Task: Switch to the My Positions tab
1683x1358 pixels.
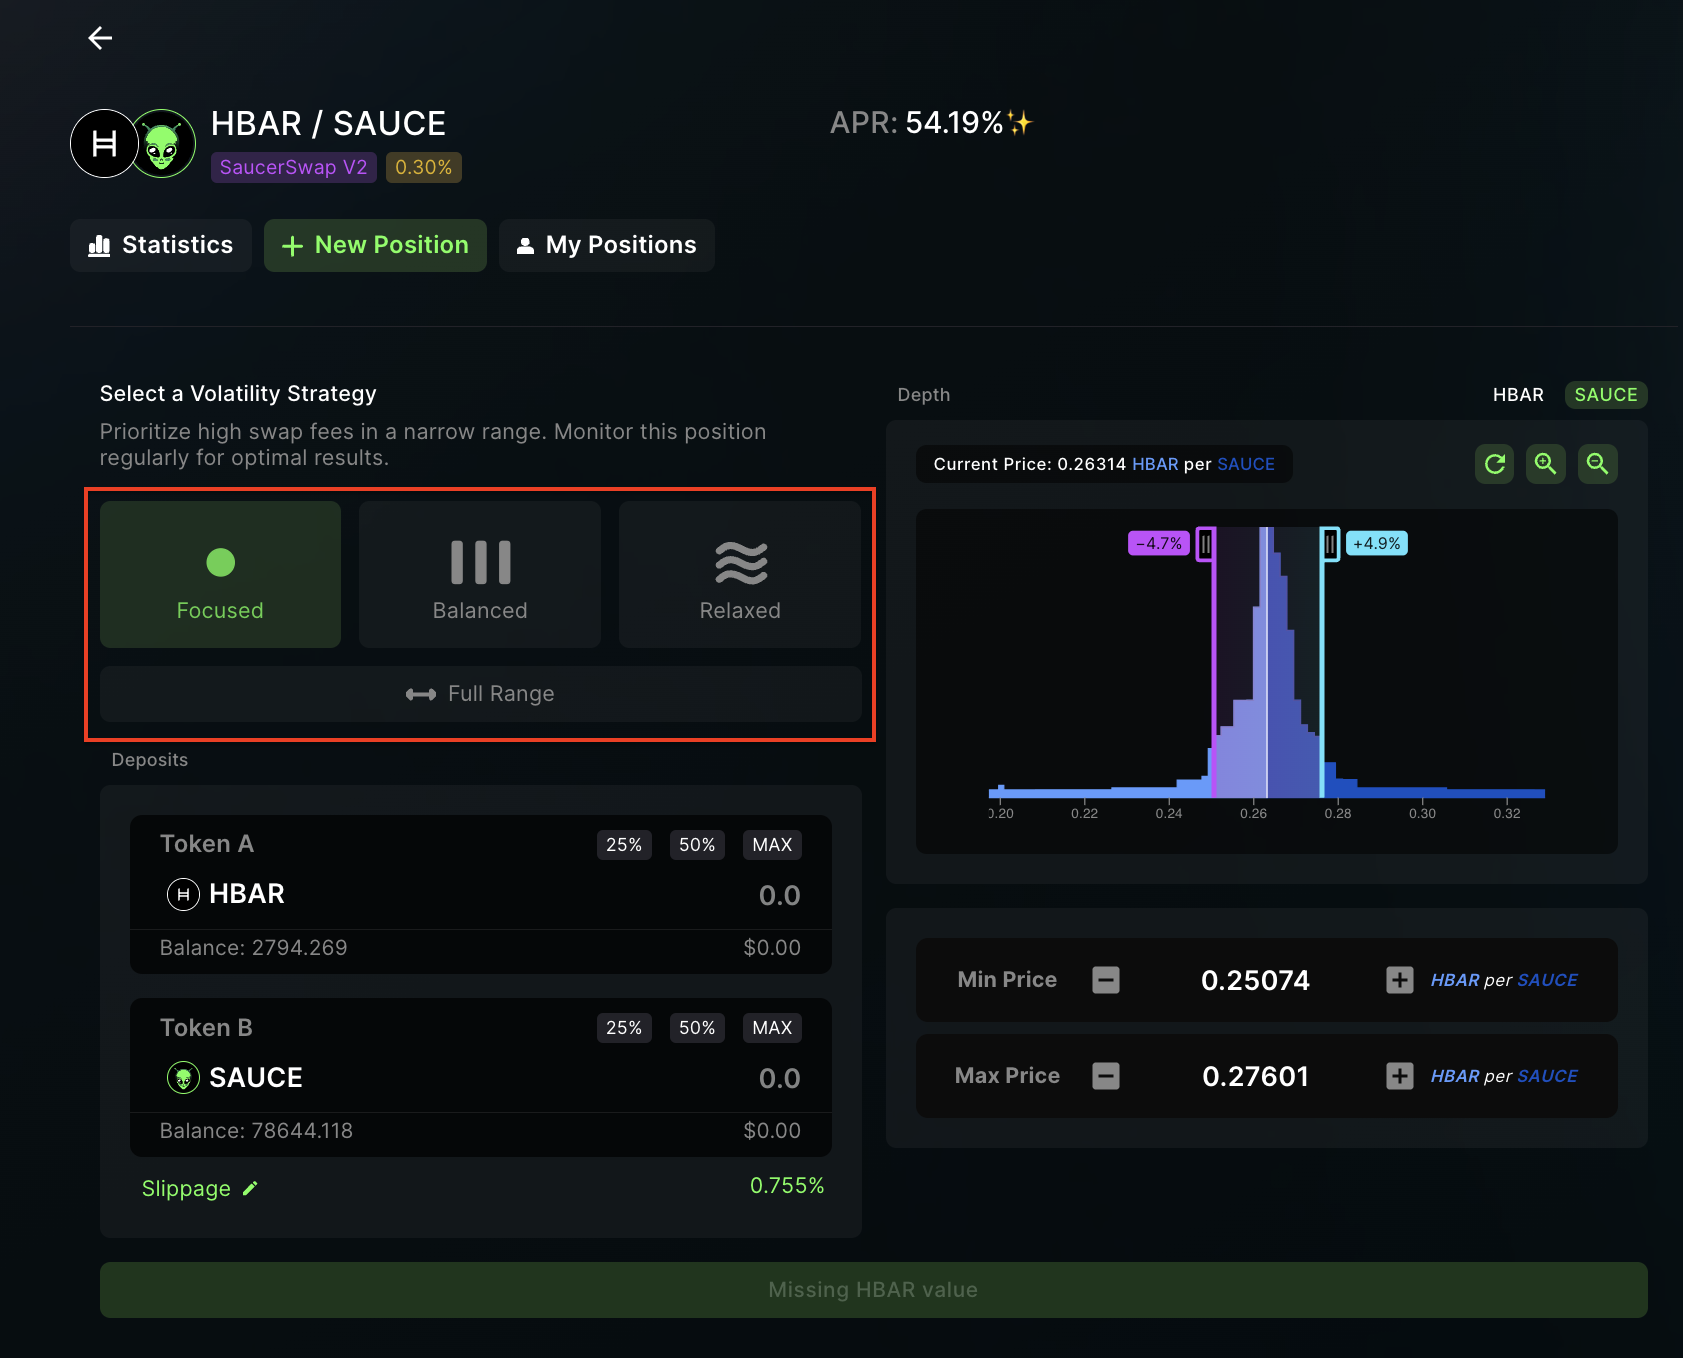Action: [607, 245]
